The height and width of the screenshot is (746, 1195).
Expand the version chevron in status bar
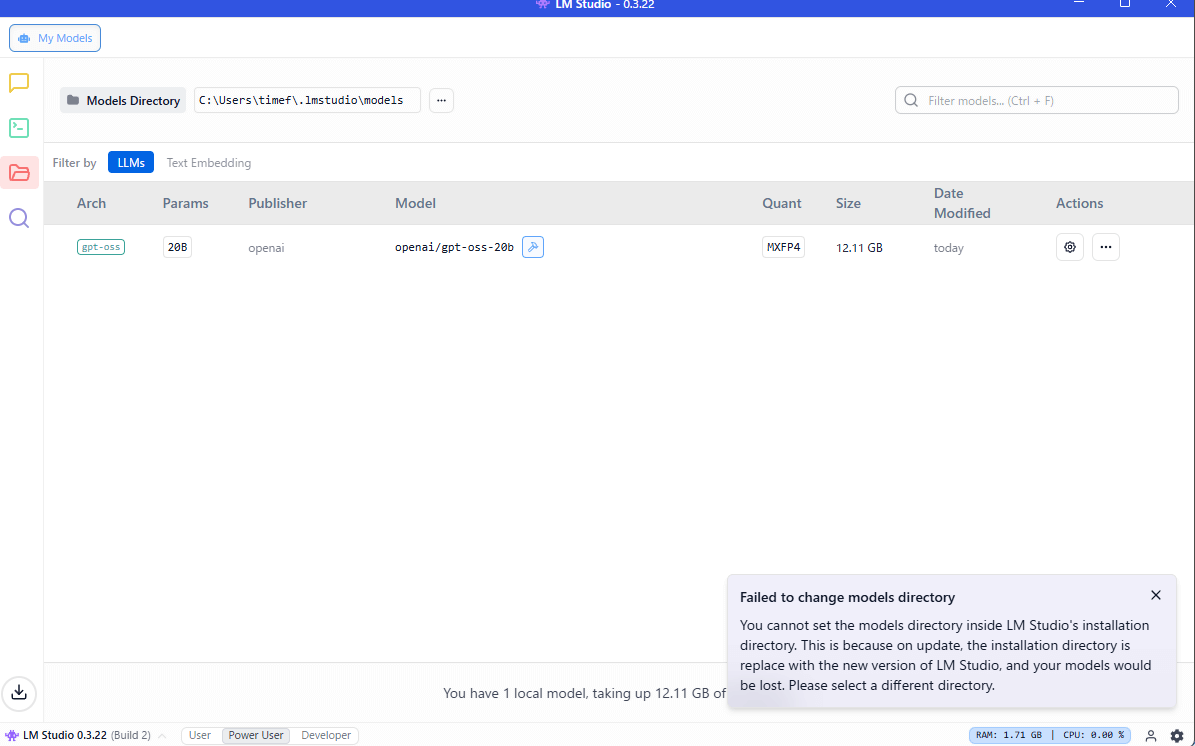coord(162,736)
